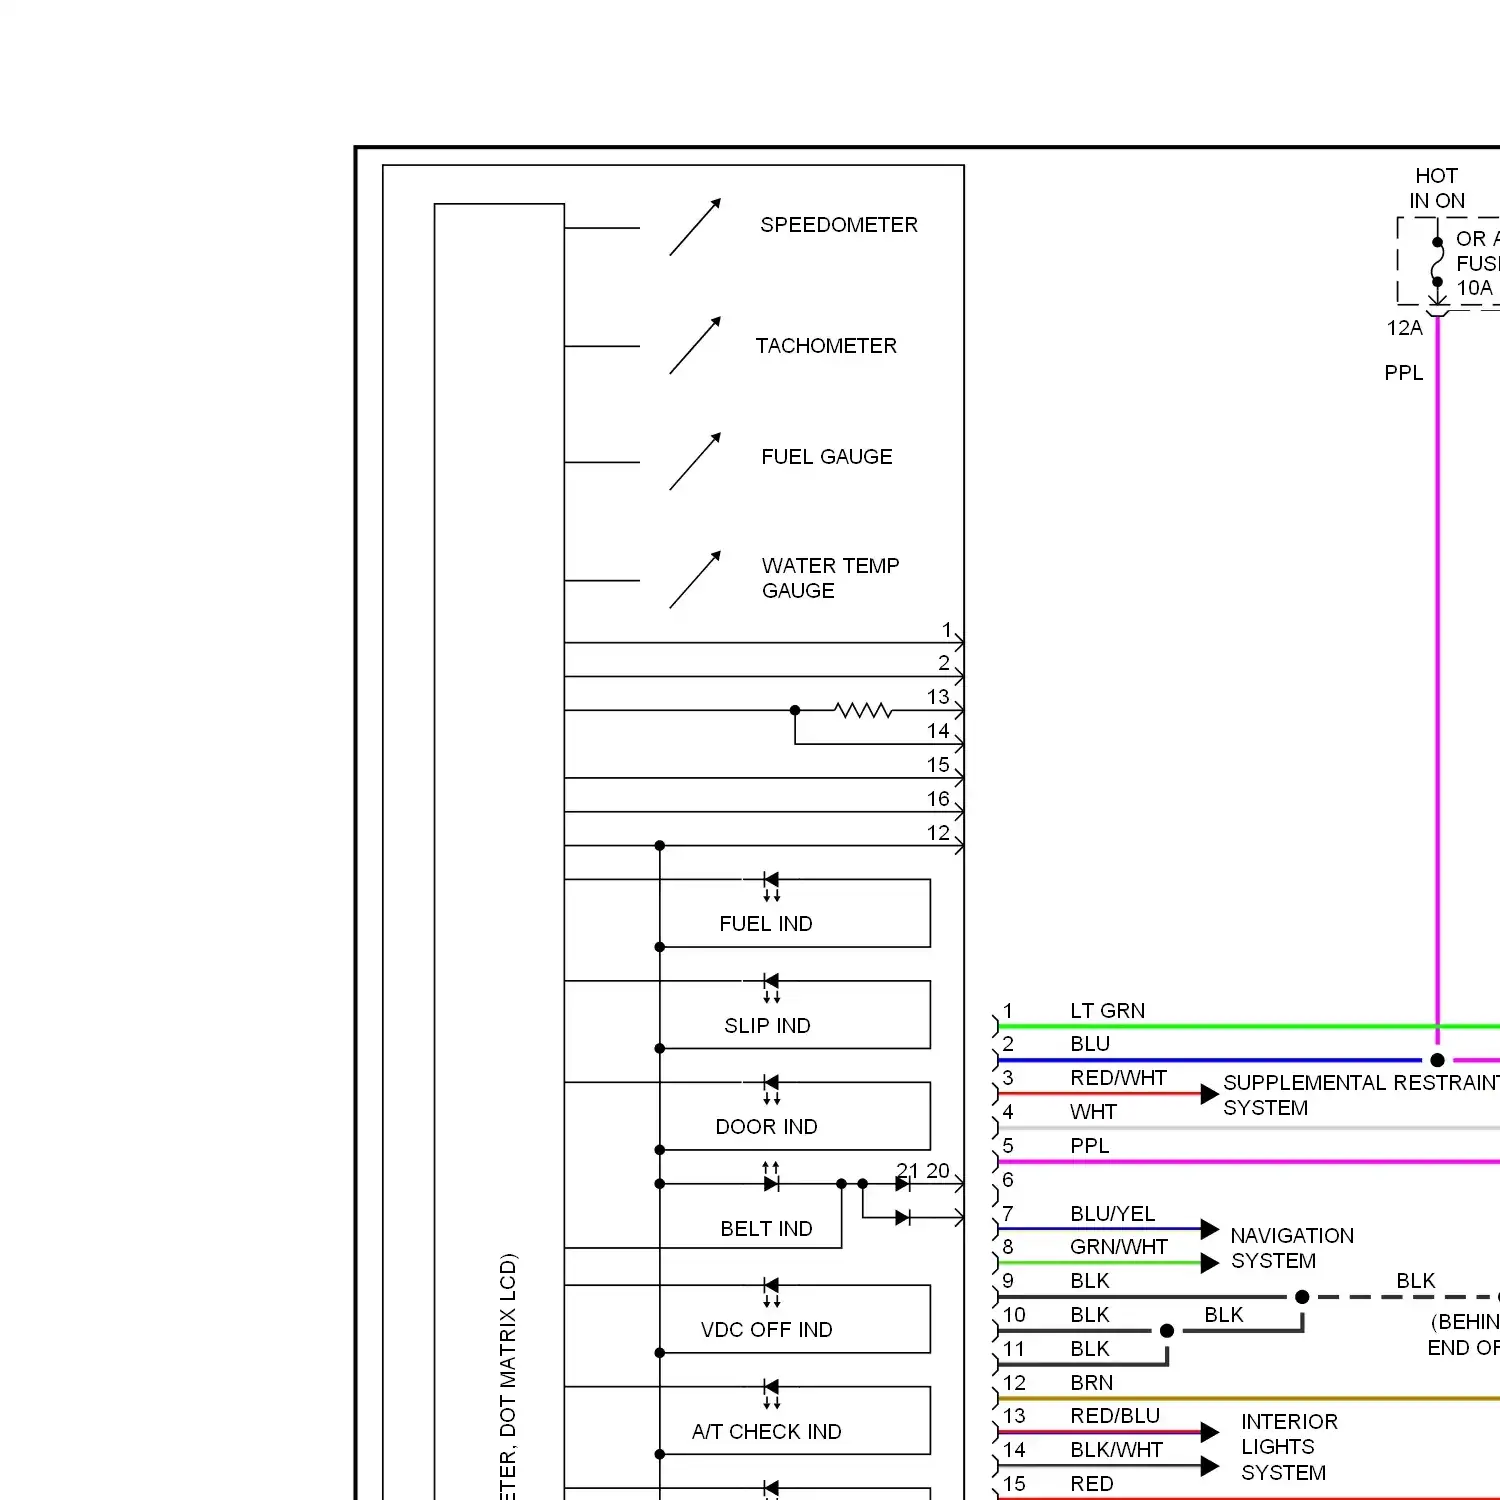This screenshot has height=1500, width=1500.
Task: Click the fuel gauge needle arrow symbol
Action: click(695, 462)
